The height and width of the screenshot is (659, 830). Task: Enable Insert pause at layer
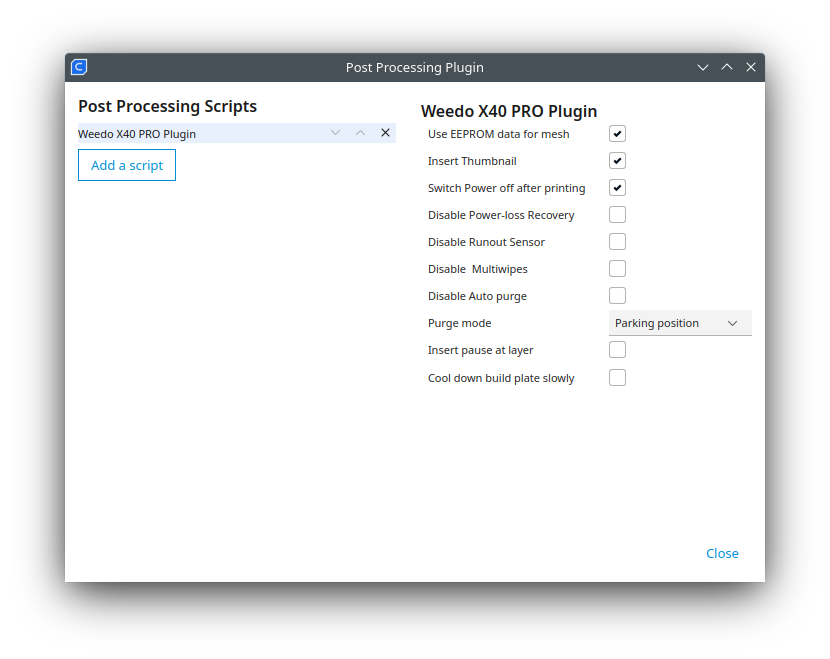[x=617, y=349]
